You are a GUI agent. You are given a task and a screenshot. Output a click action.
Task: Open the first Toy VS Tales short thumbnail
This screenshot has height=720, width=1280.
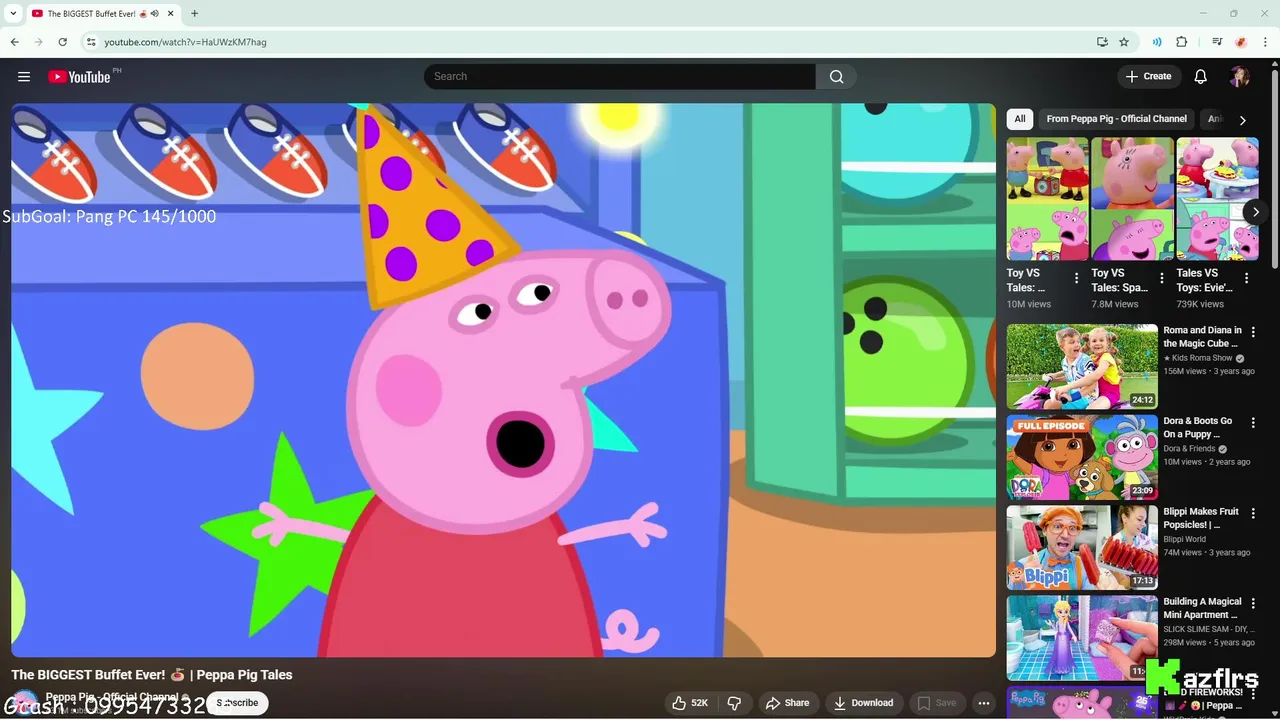(1047, 199)
